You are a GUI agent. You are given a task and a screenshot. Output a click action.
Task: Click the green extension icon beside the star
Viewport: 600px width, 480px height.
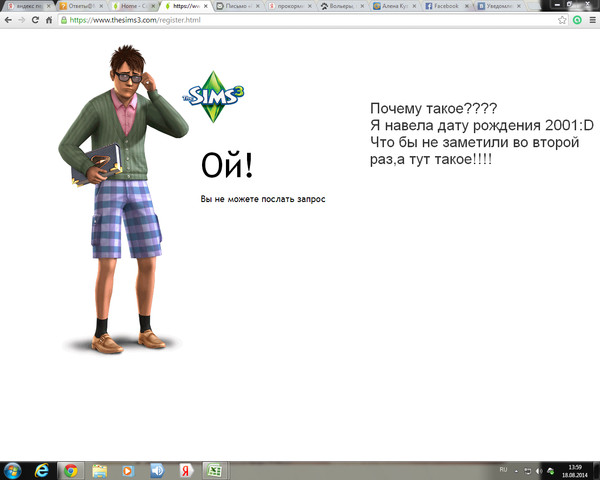(577, 20)
